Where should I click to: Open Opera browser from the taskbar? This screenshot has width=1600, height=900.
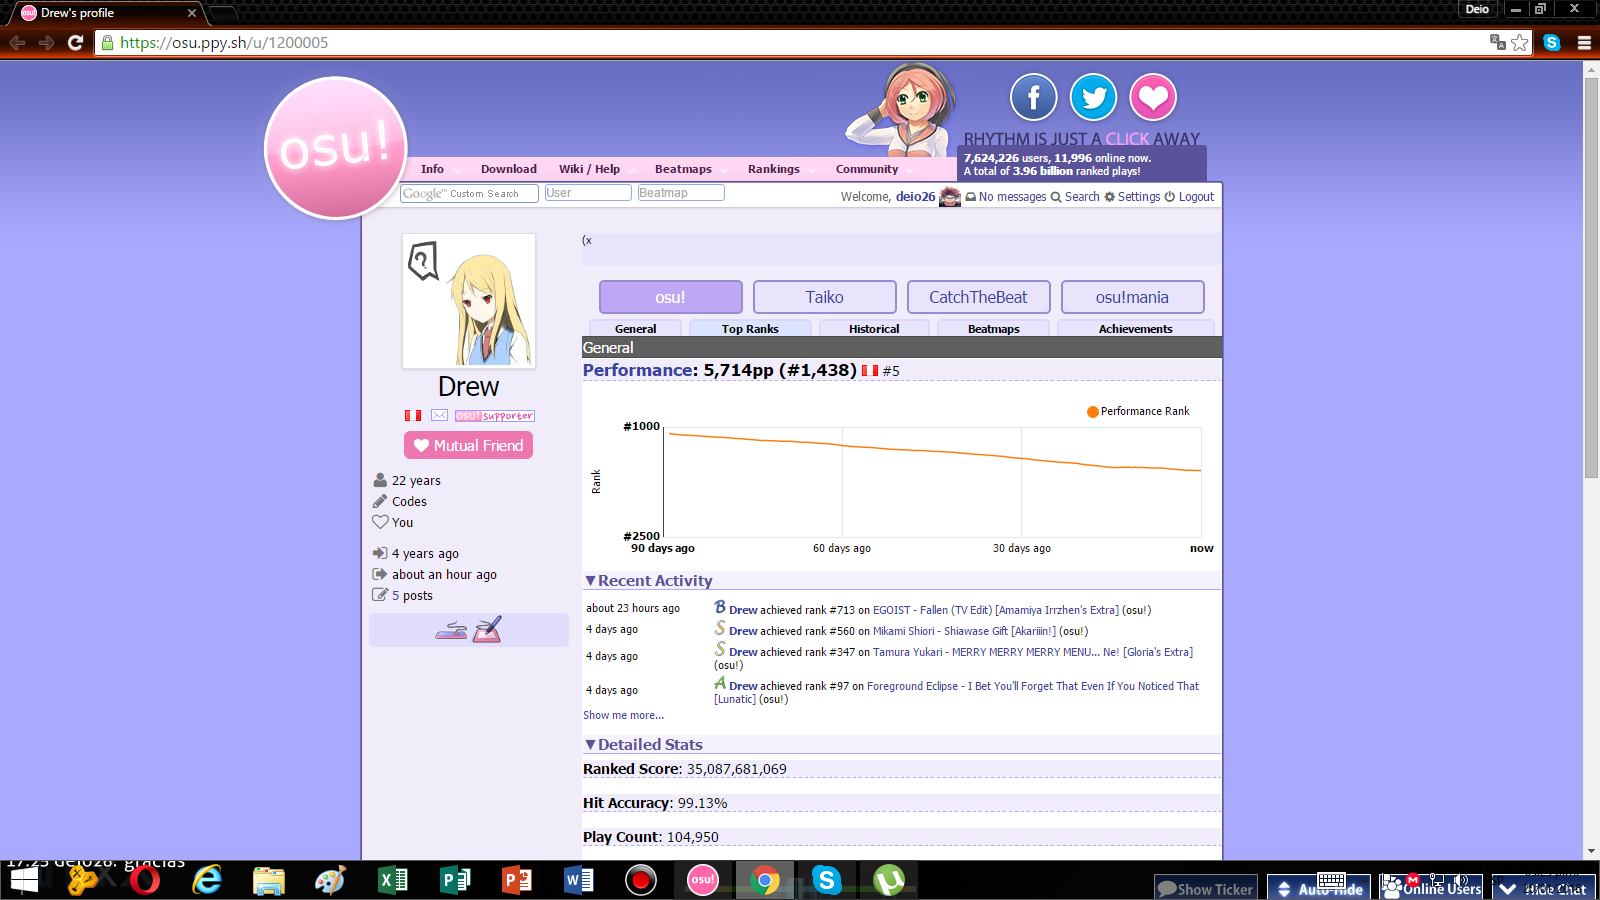145,880
